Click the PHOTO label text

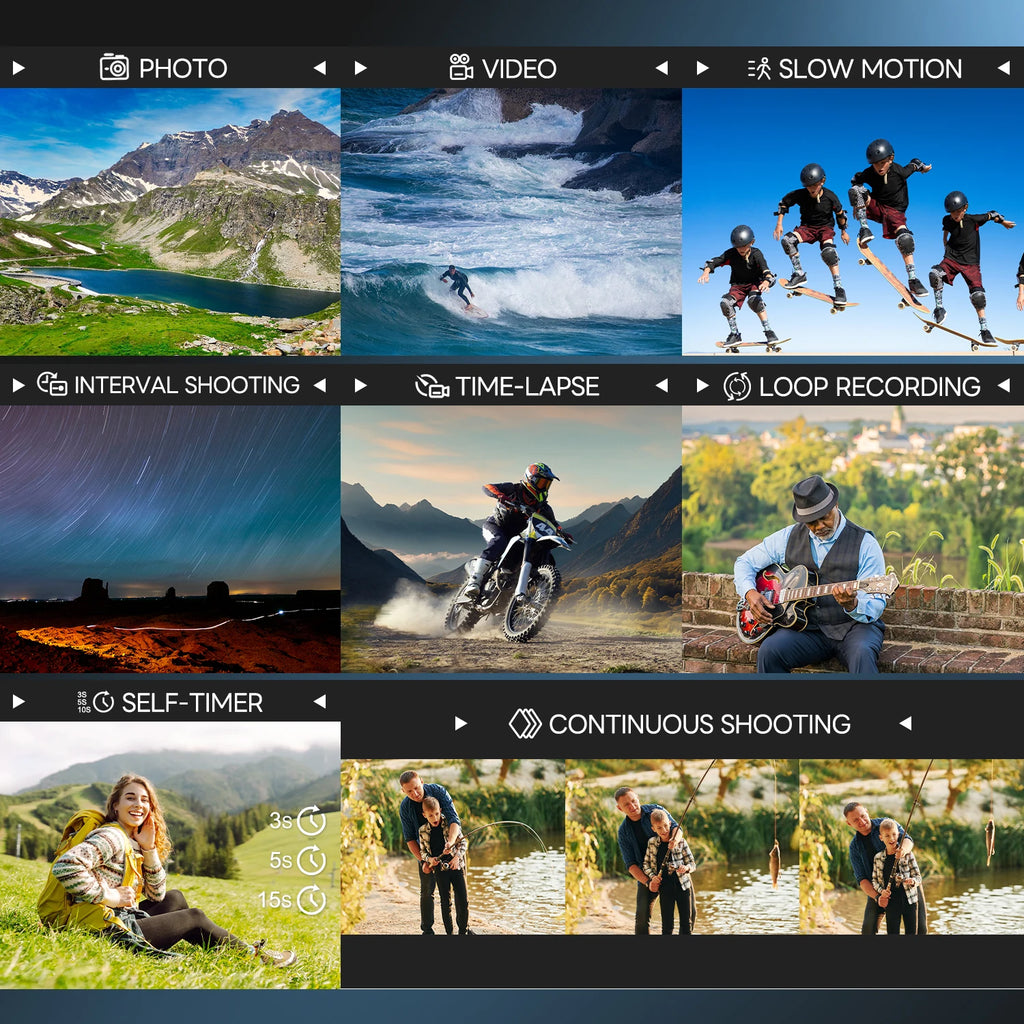183,68
